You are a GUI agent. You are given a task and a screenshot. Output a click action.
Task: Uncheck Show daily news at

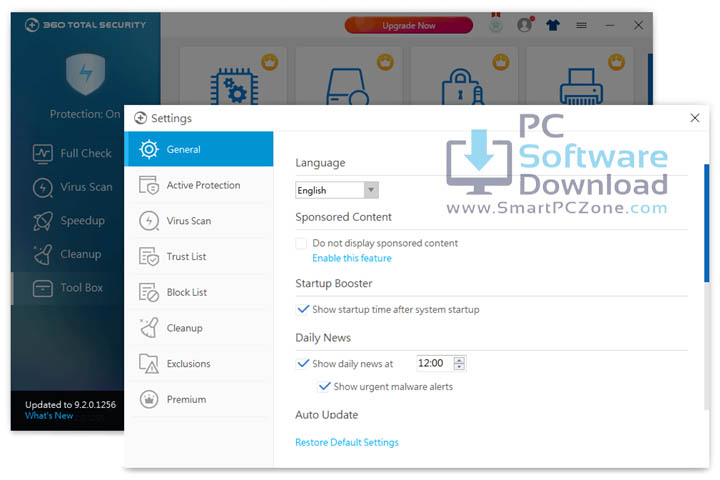click(303, 363)
